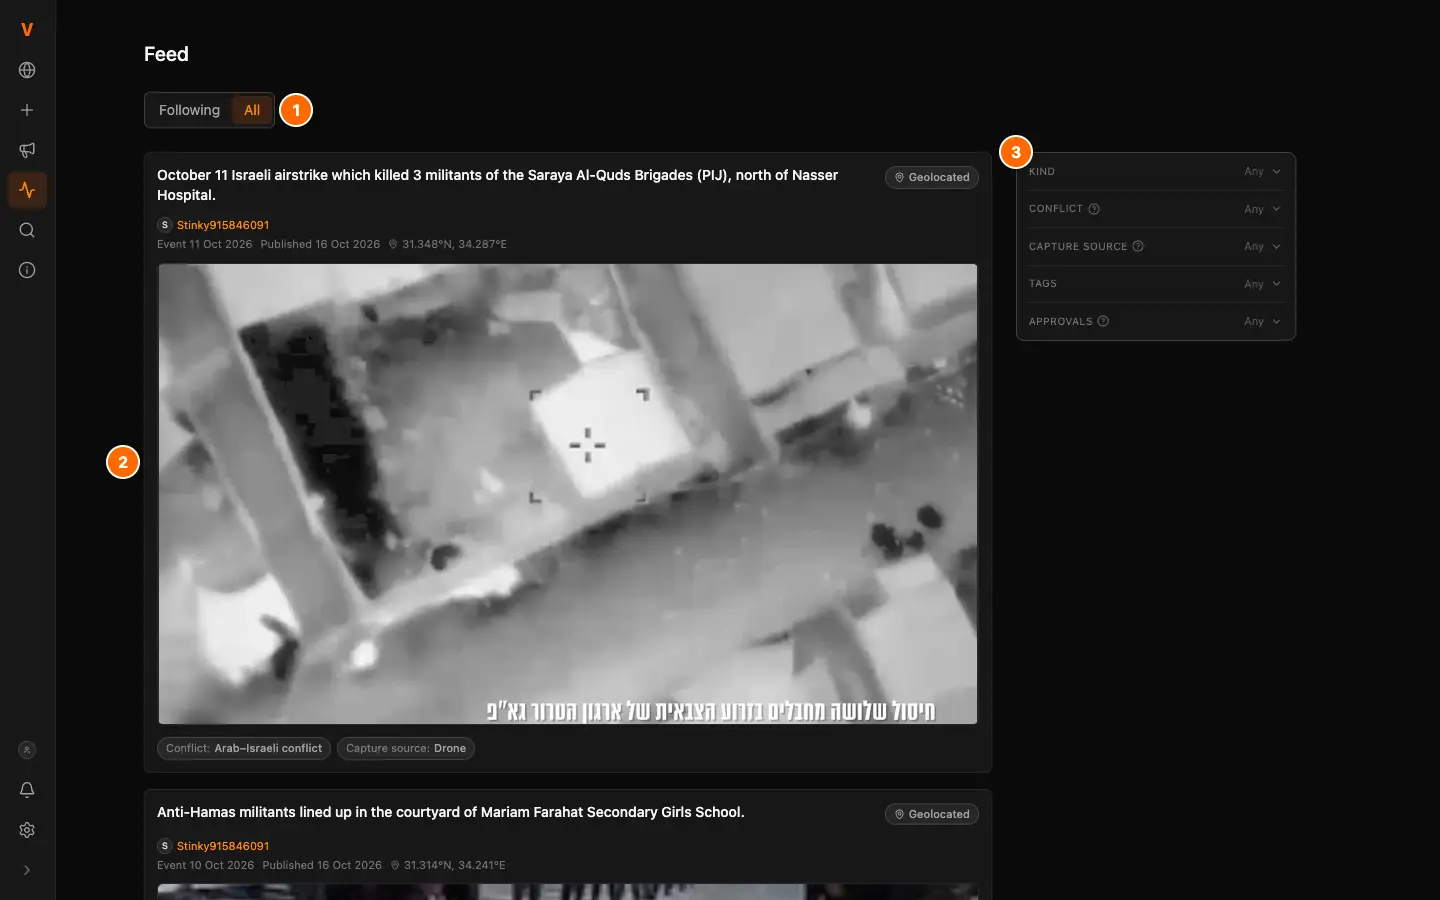Click the Event 10 Oct 2026 date text
Image resolution: width=1440 pixels, height=900 pixels.
point(206,865)
